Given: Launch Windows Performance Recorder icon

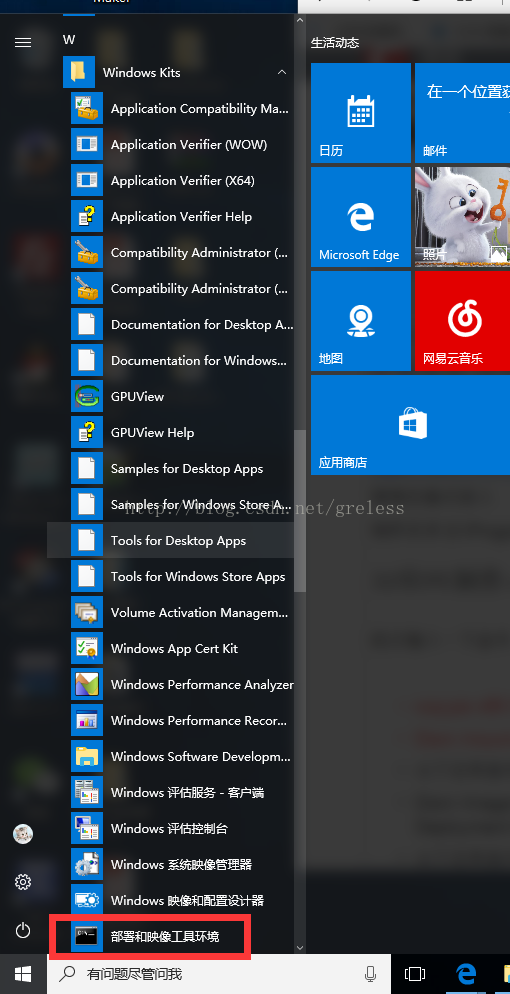Looking at the screenshot, I should 87,721.
